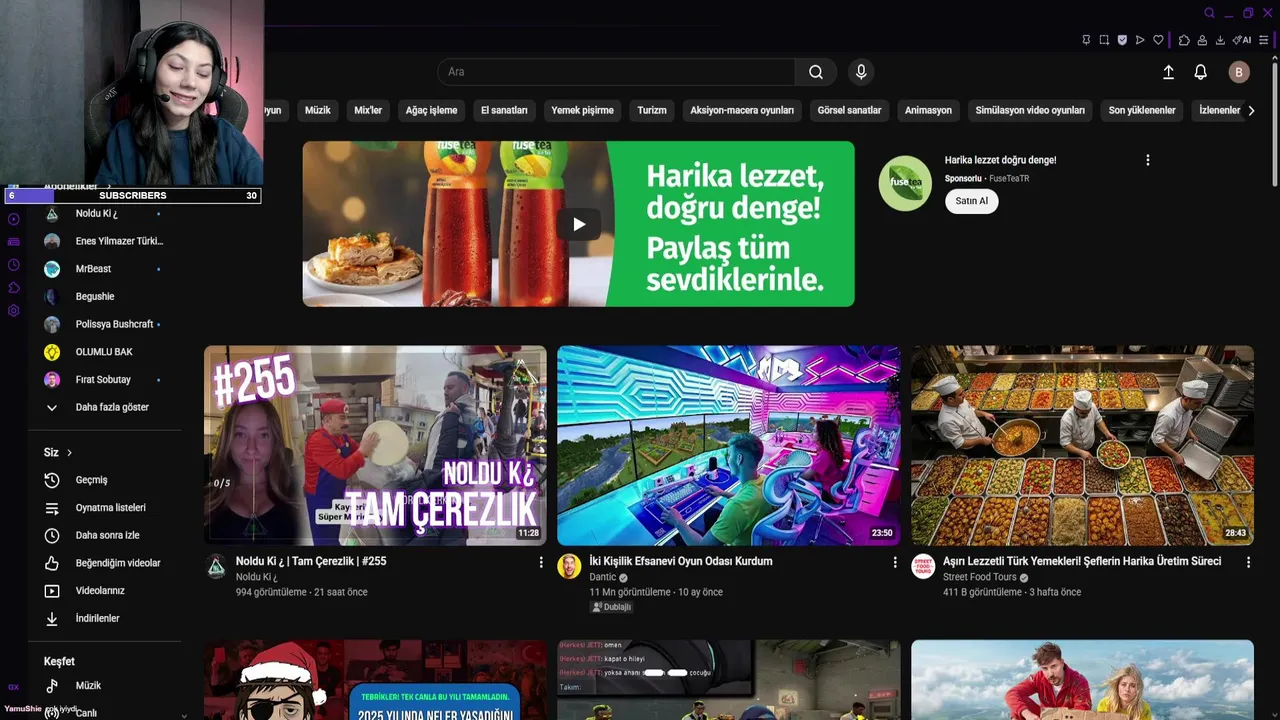This screenshot has height=720, width=1280.
Task: Open MrBeast subscription channel
Action: click(x=104, y=269)
